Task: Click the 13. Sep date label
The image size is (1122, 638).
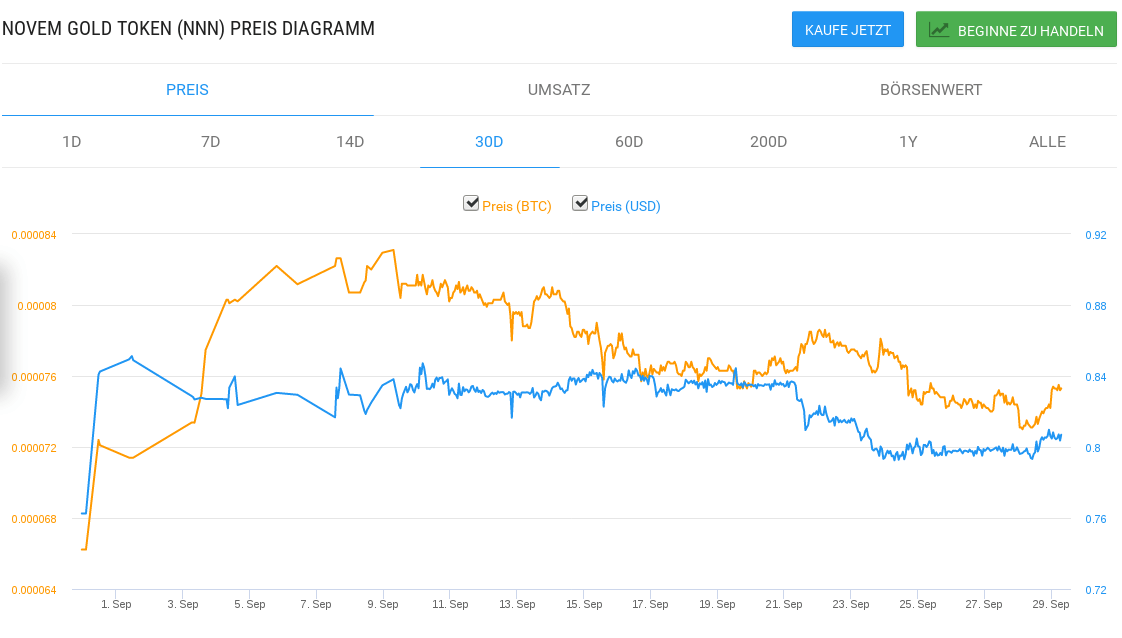Action: point(517,604)
